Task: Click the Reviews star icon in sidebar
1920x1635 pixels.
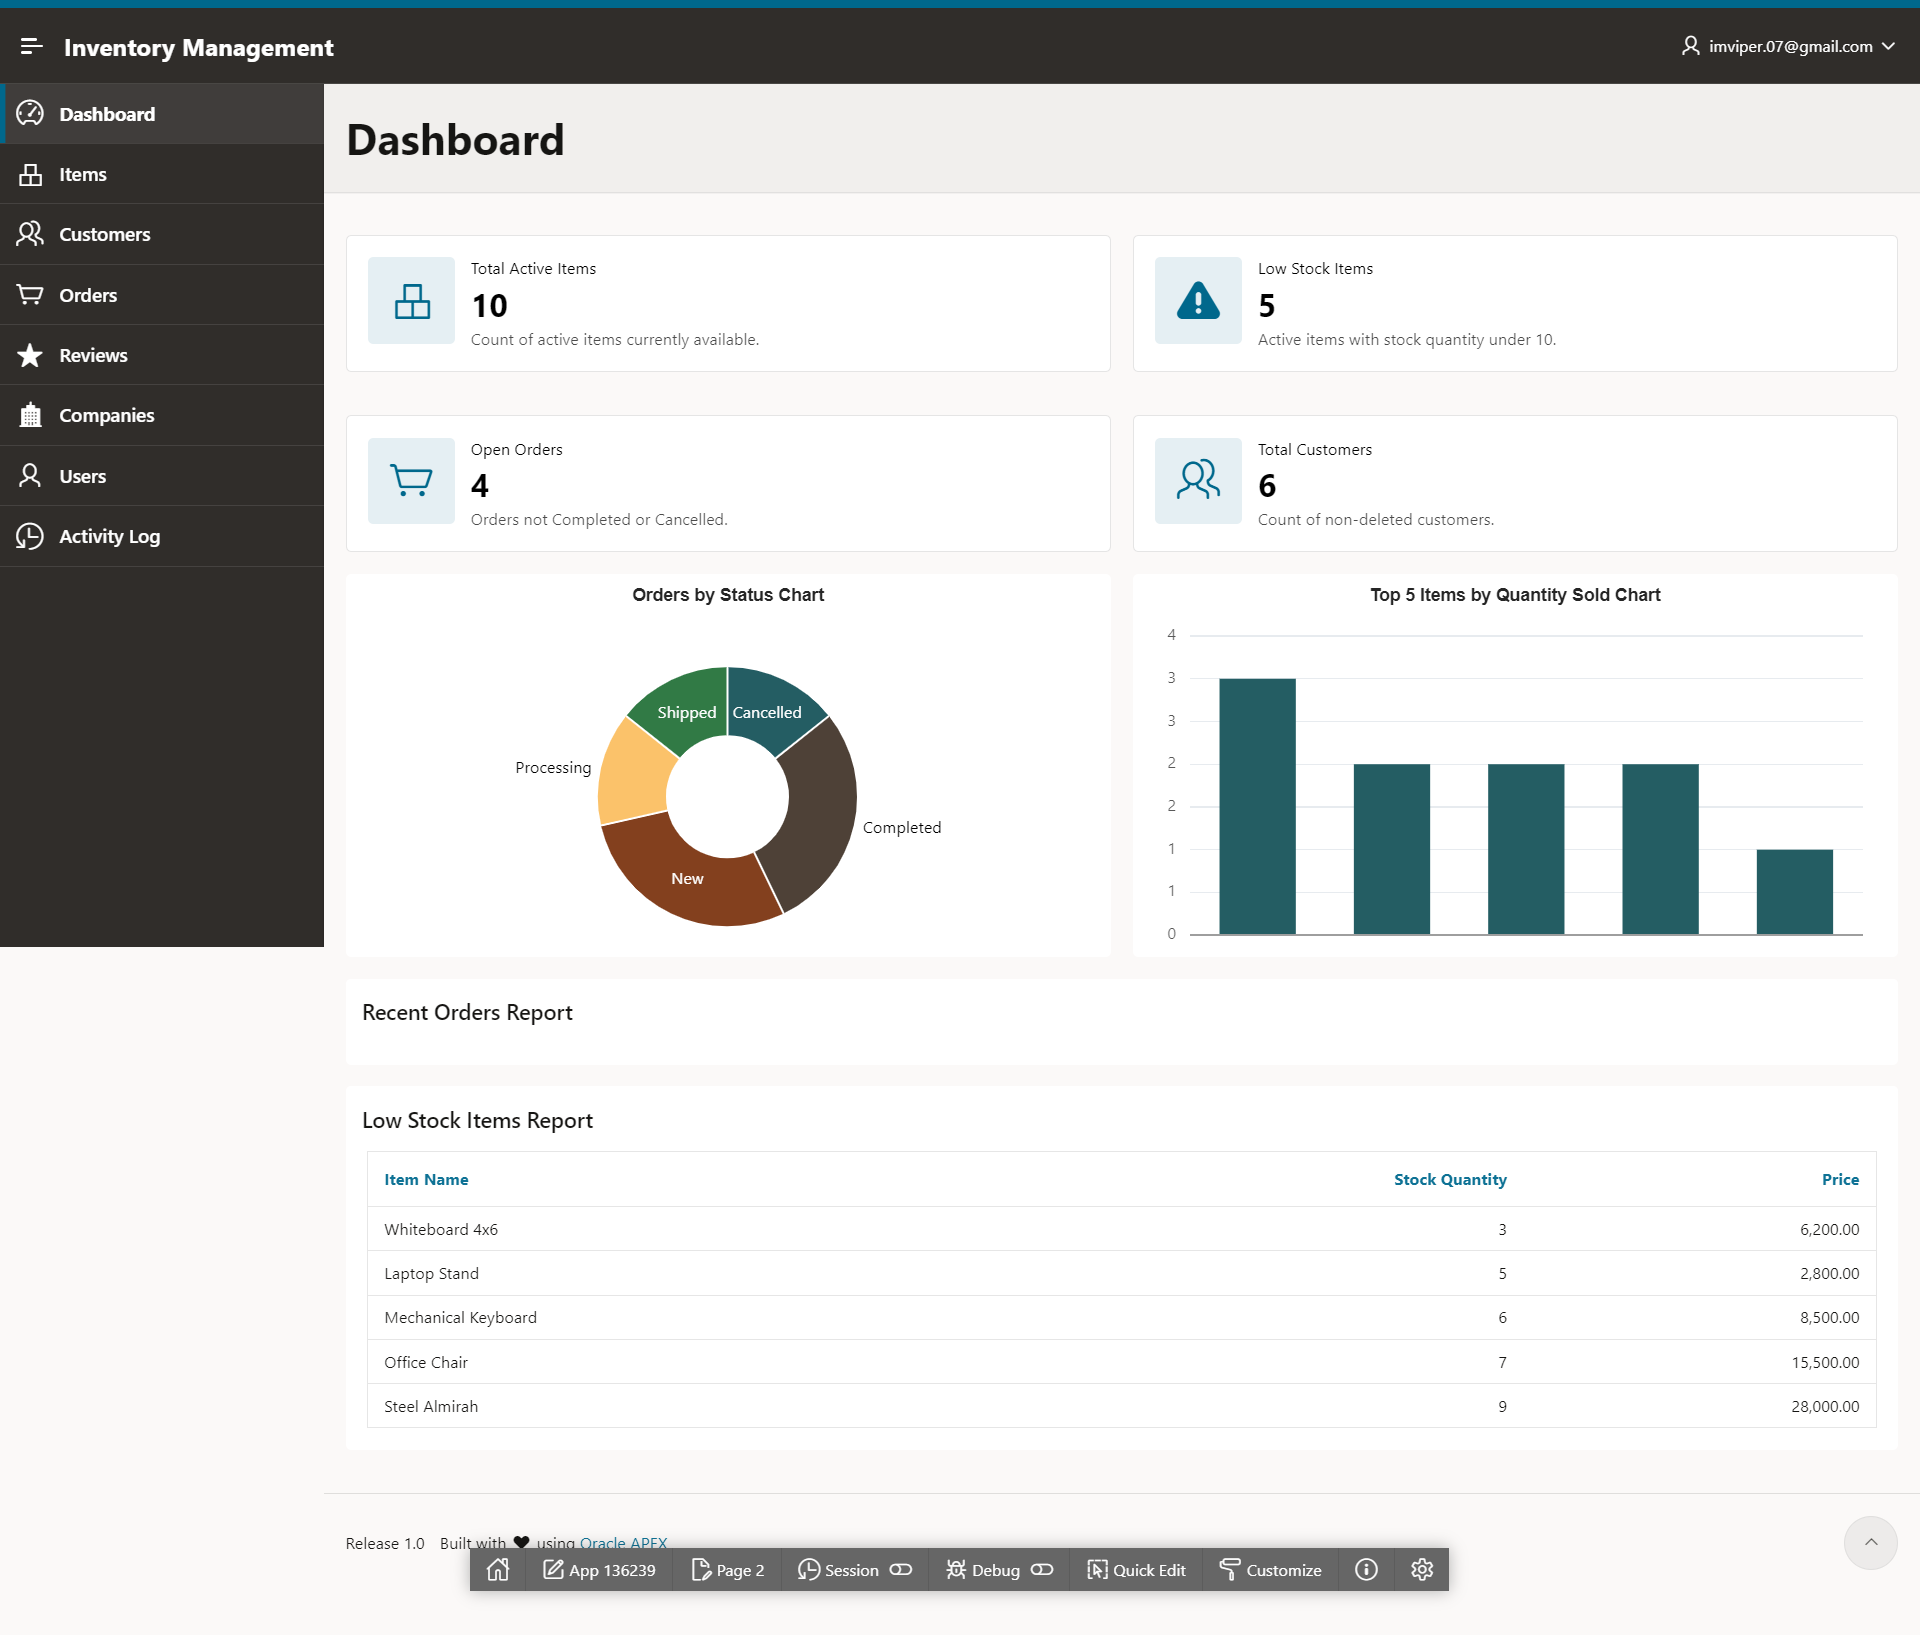Action: pos(30,355)
